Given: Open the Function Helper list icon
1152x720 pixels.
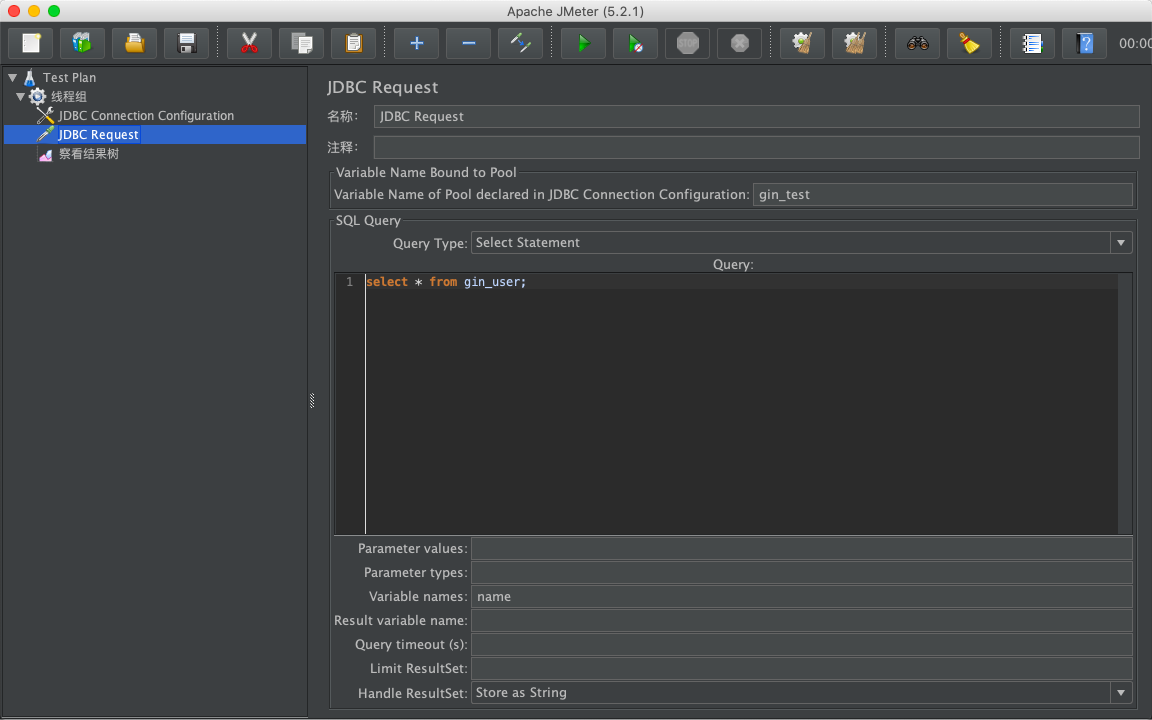Looking at the screenshot, I should 1032,43.
